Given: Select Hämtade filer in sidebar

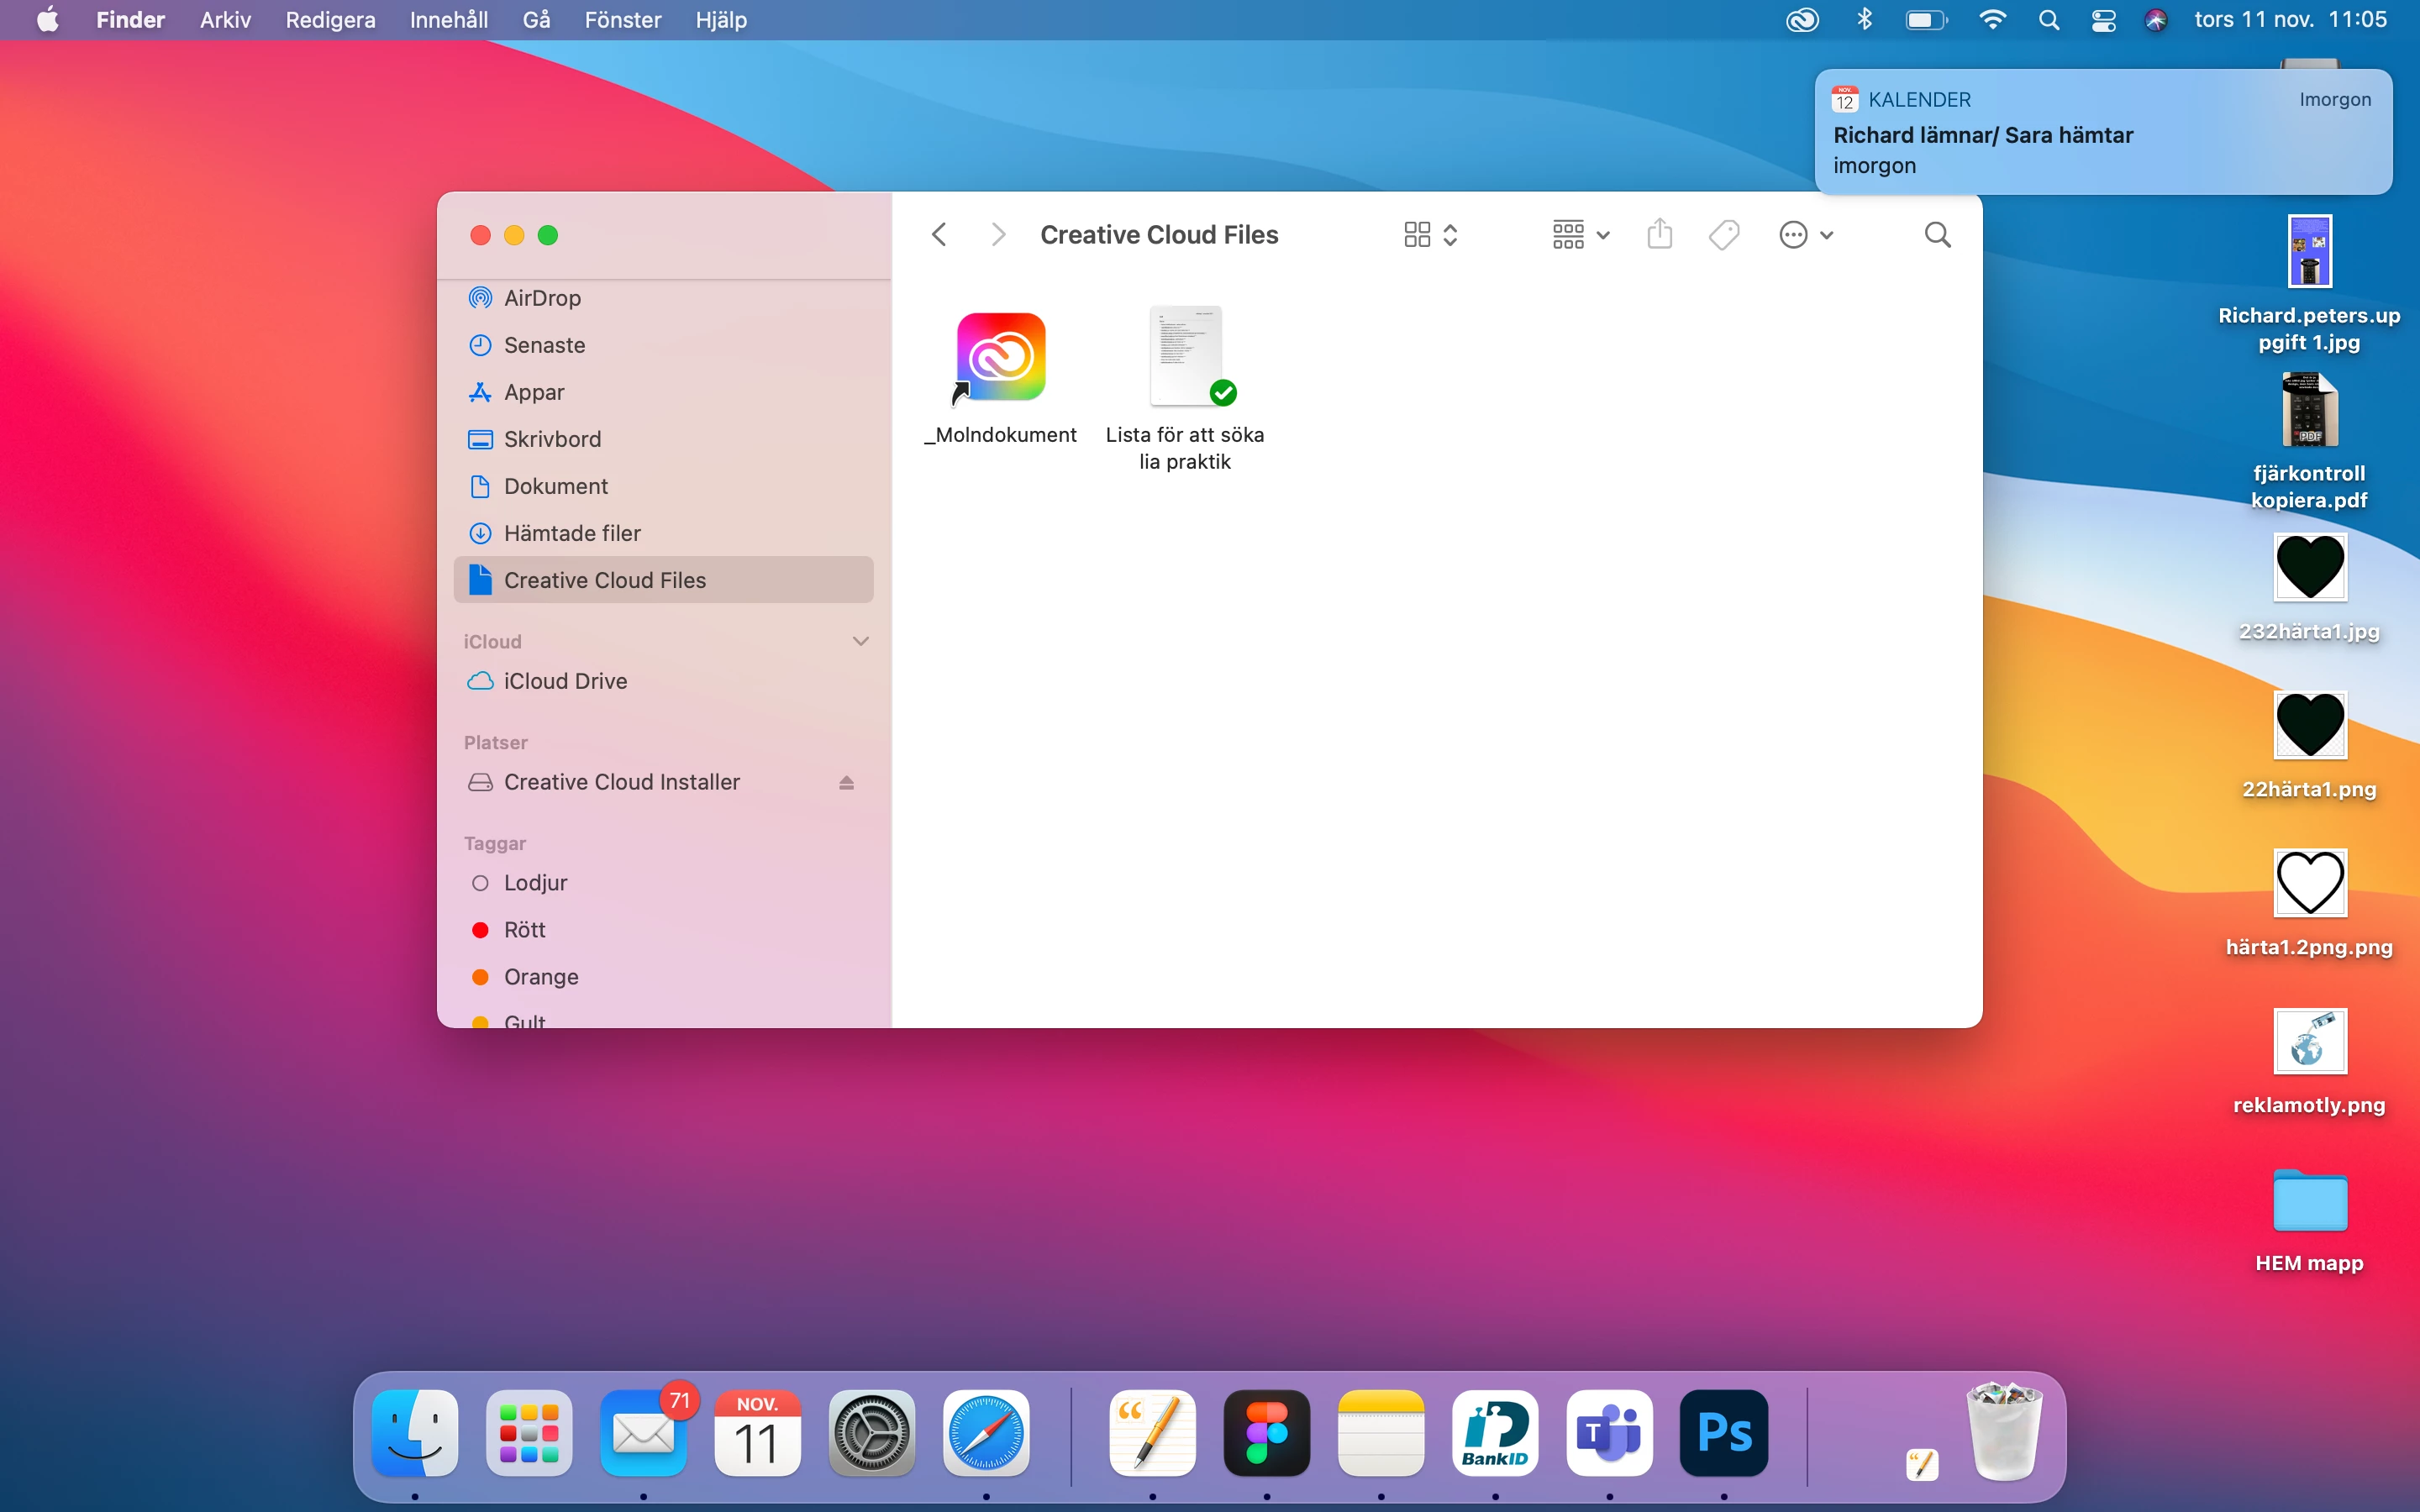Looking at the screenshot, I should (572, 534).
